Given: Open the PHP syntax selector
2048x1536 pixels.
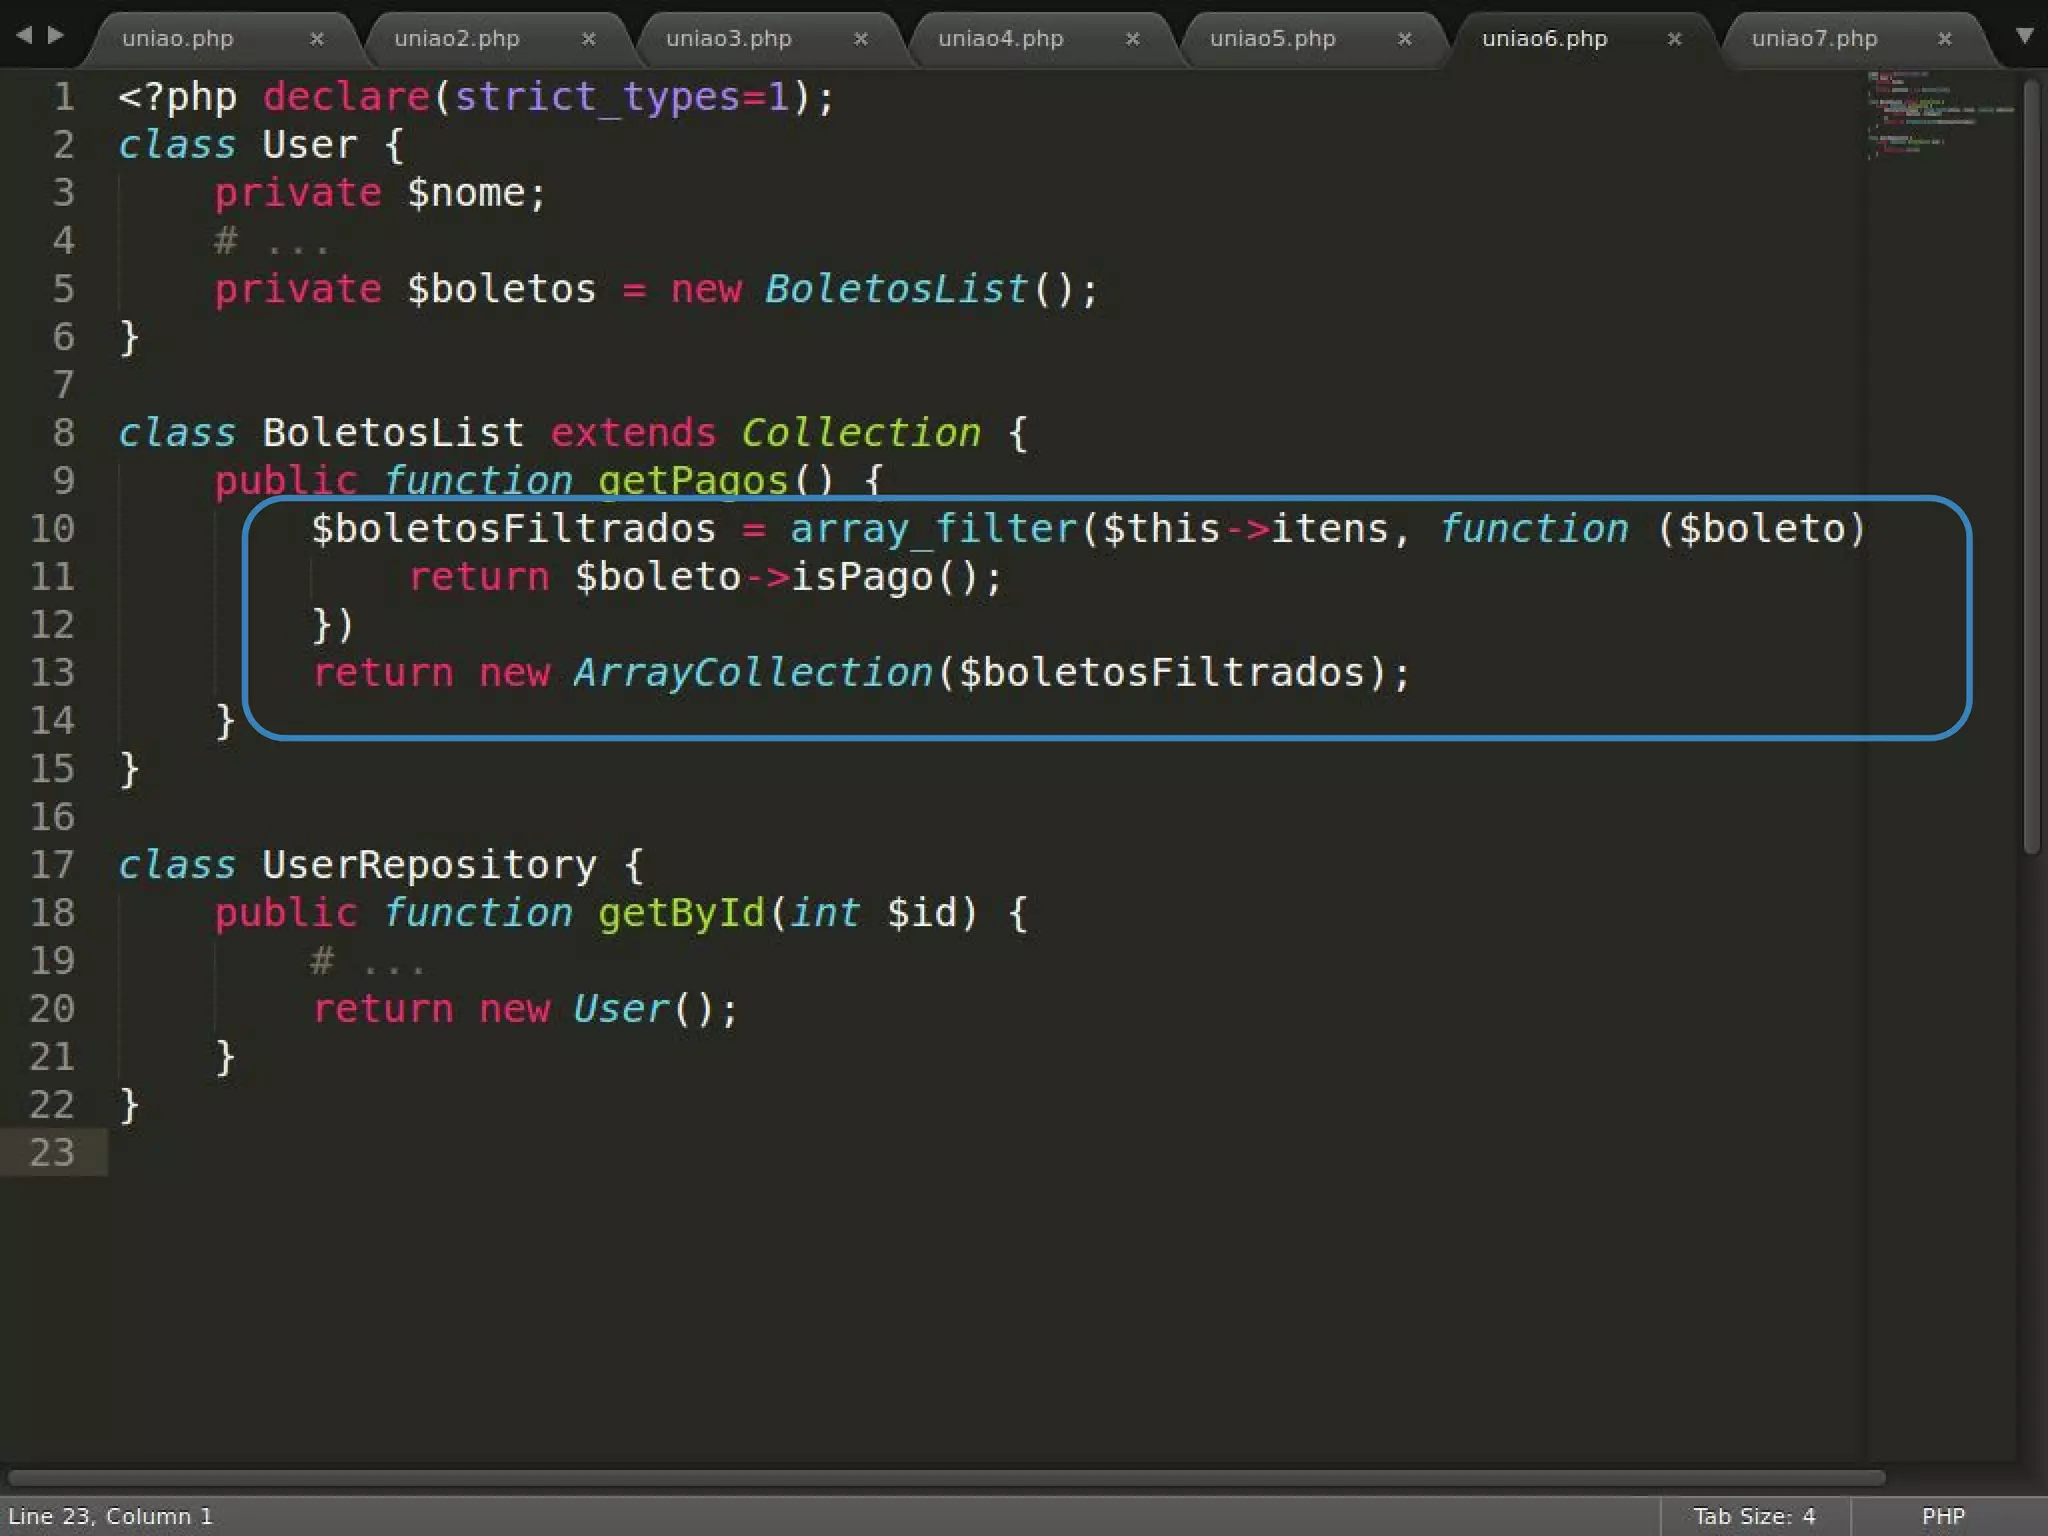Looking at the screenshot, I should tap(1943, 1516).
